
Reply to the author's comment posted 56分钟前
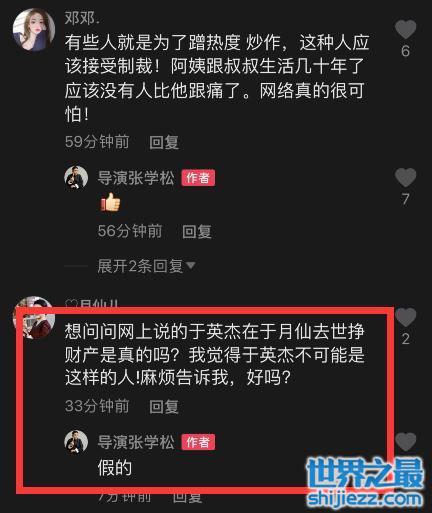[x=197, y=231]
